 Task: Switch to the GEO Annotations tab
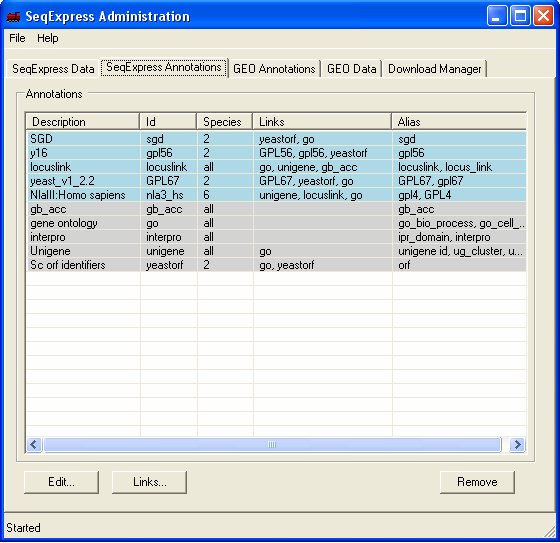click(x=274, y=69)
